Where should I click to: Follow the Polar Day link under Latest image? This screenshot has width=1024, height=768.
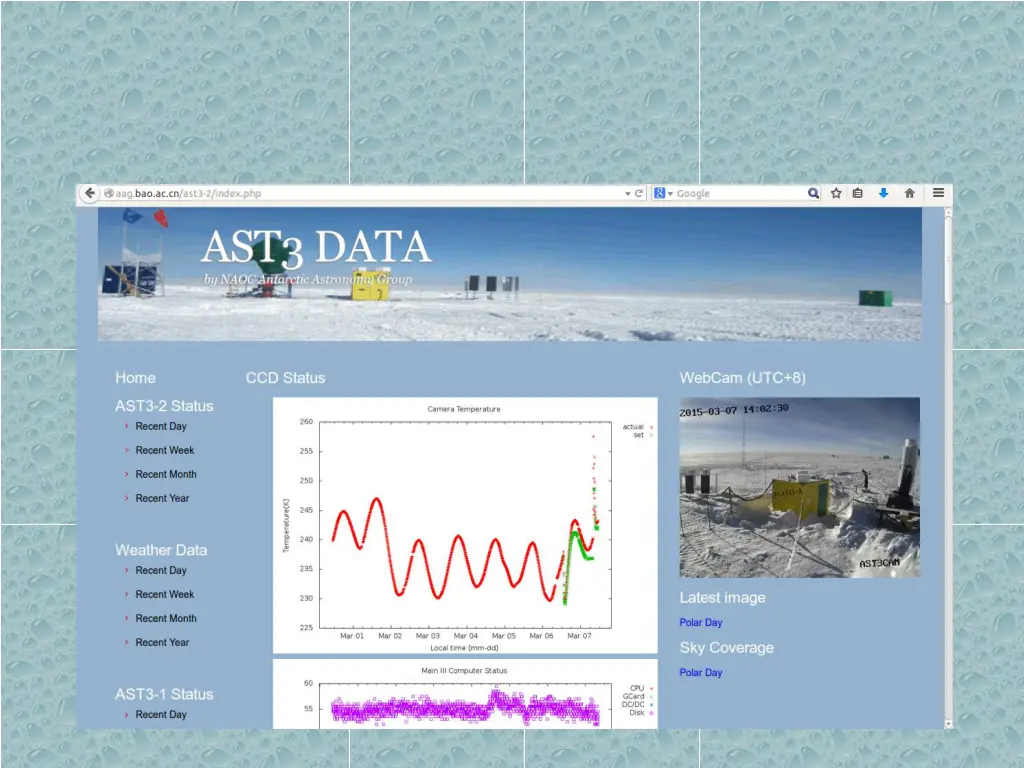[701, 622]
